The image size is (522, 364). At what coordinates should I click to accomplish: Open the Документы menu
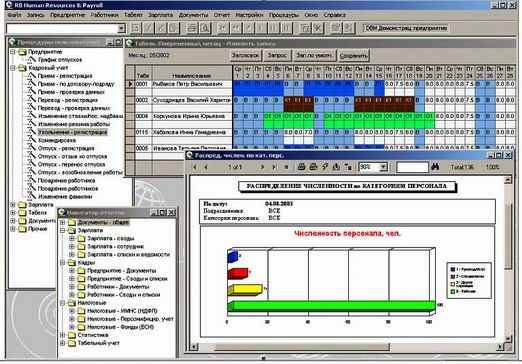[x=193, y=15]
